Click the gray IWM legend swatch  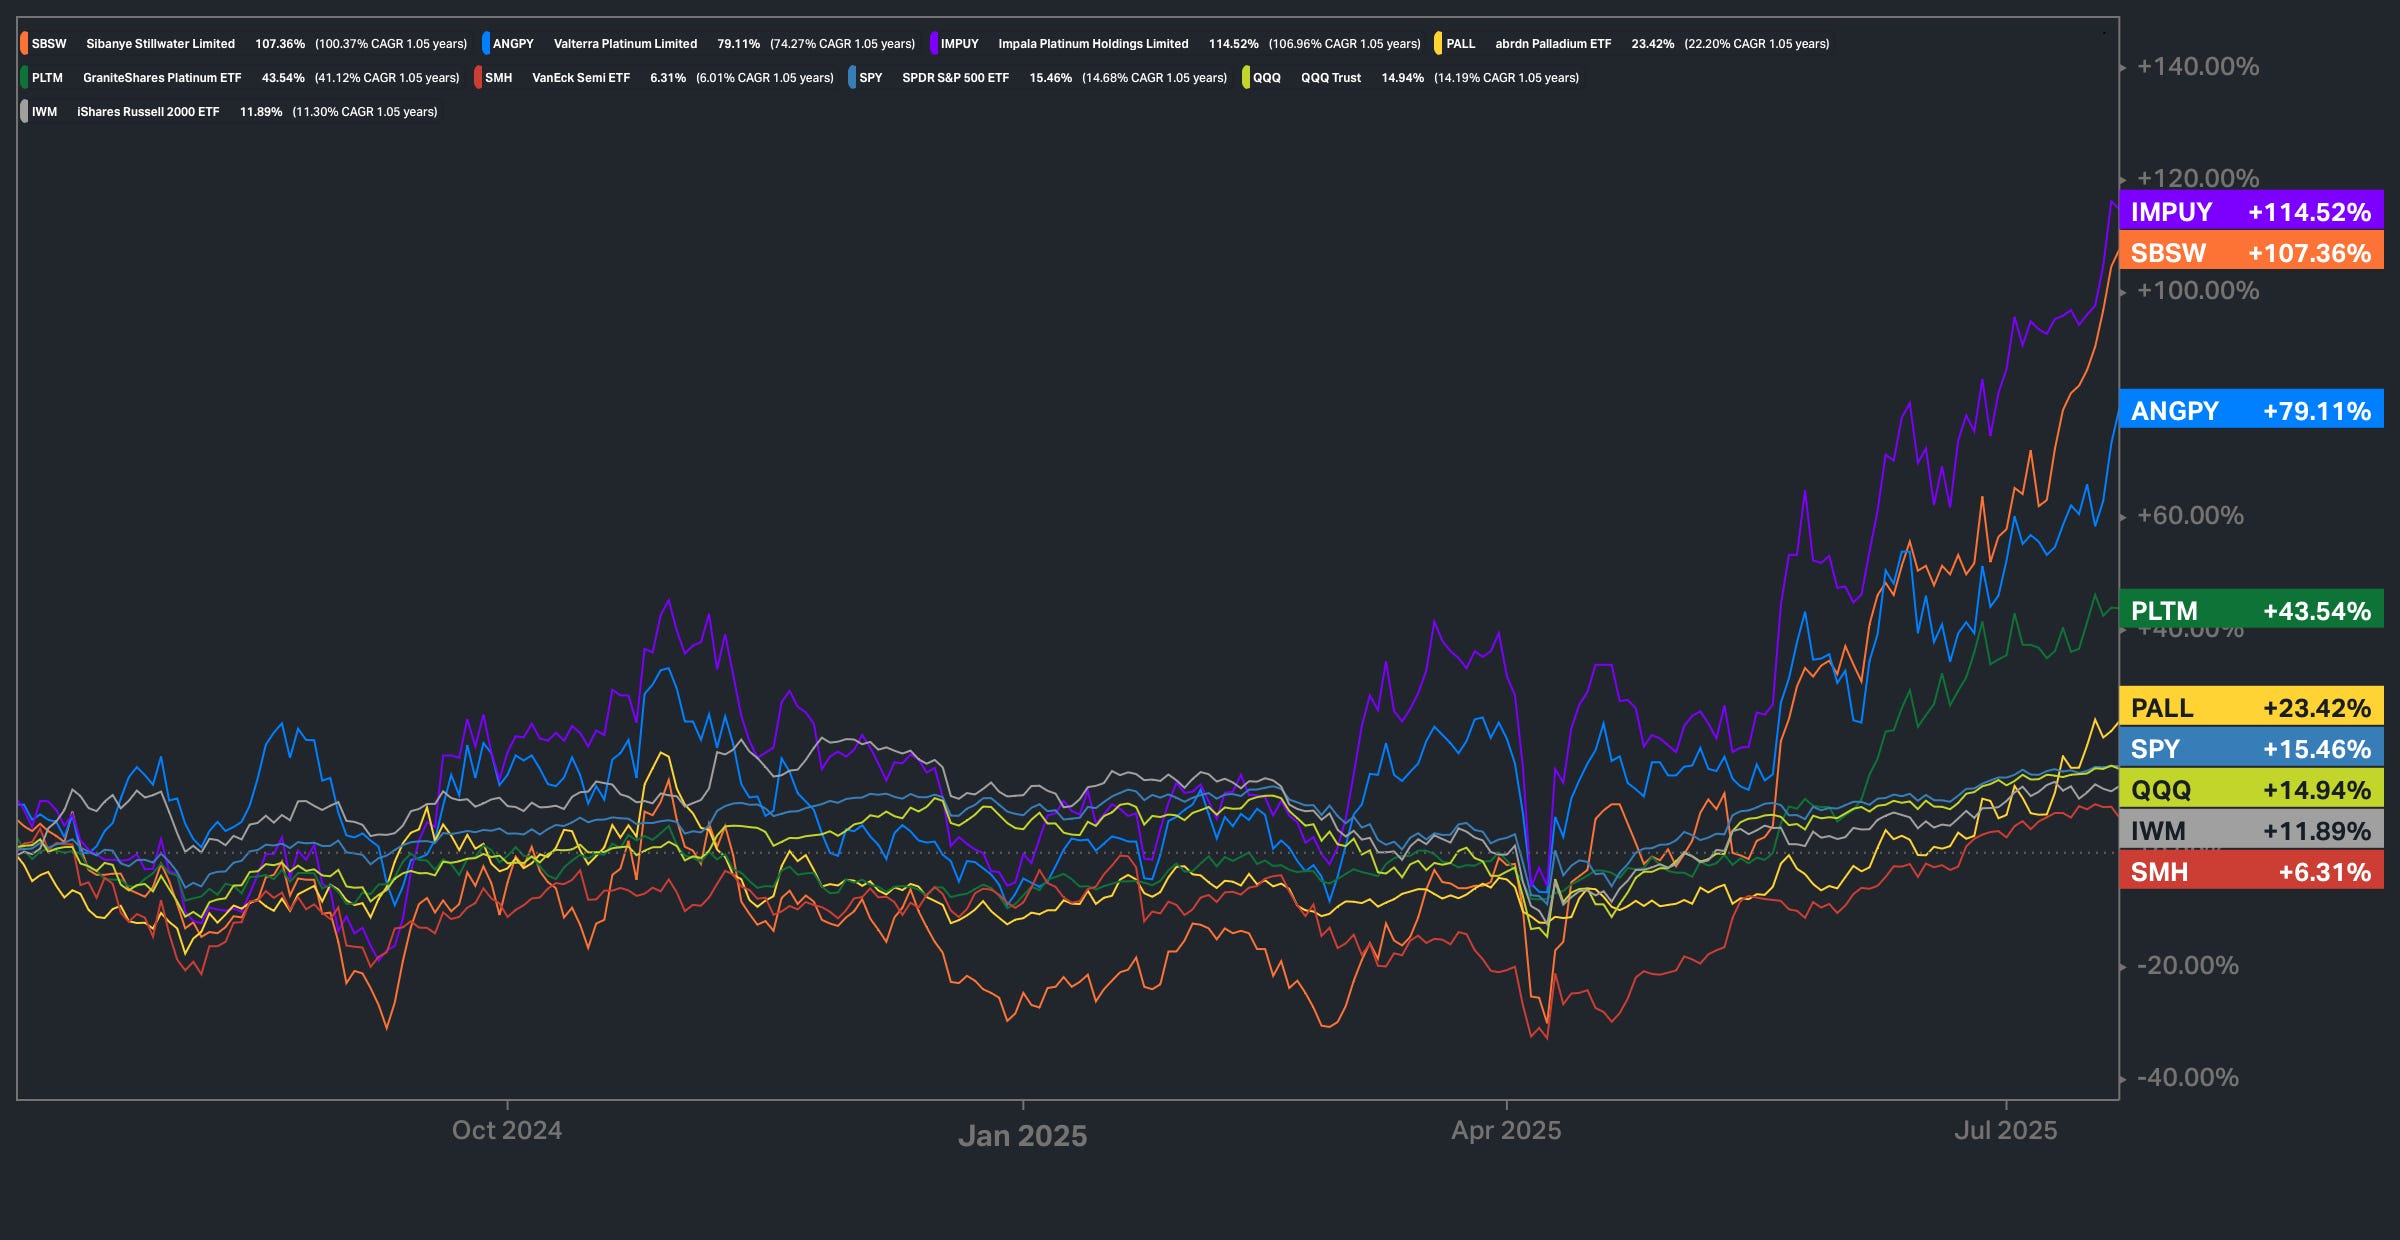coord(24,112)
